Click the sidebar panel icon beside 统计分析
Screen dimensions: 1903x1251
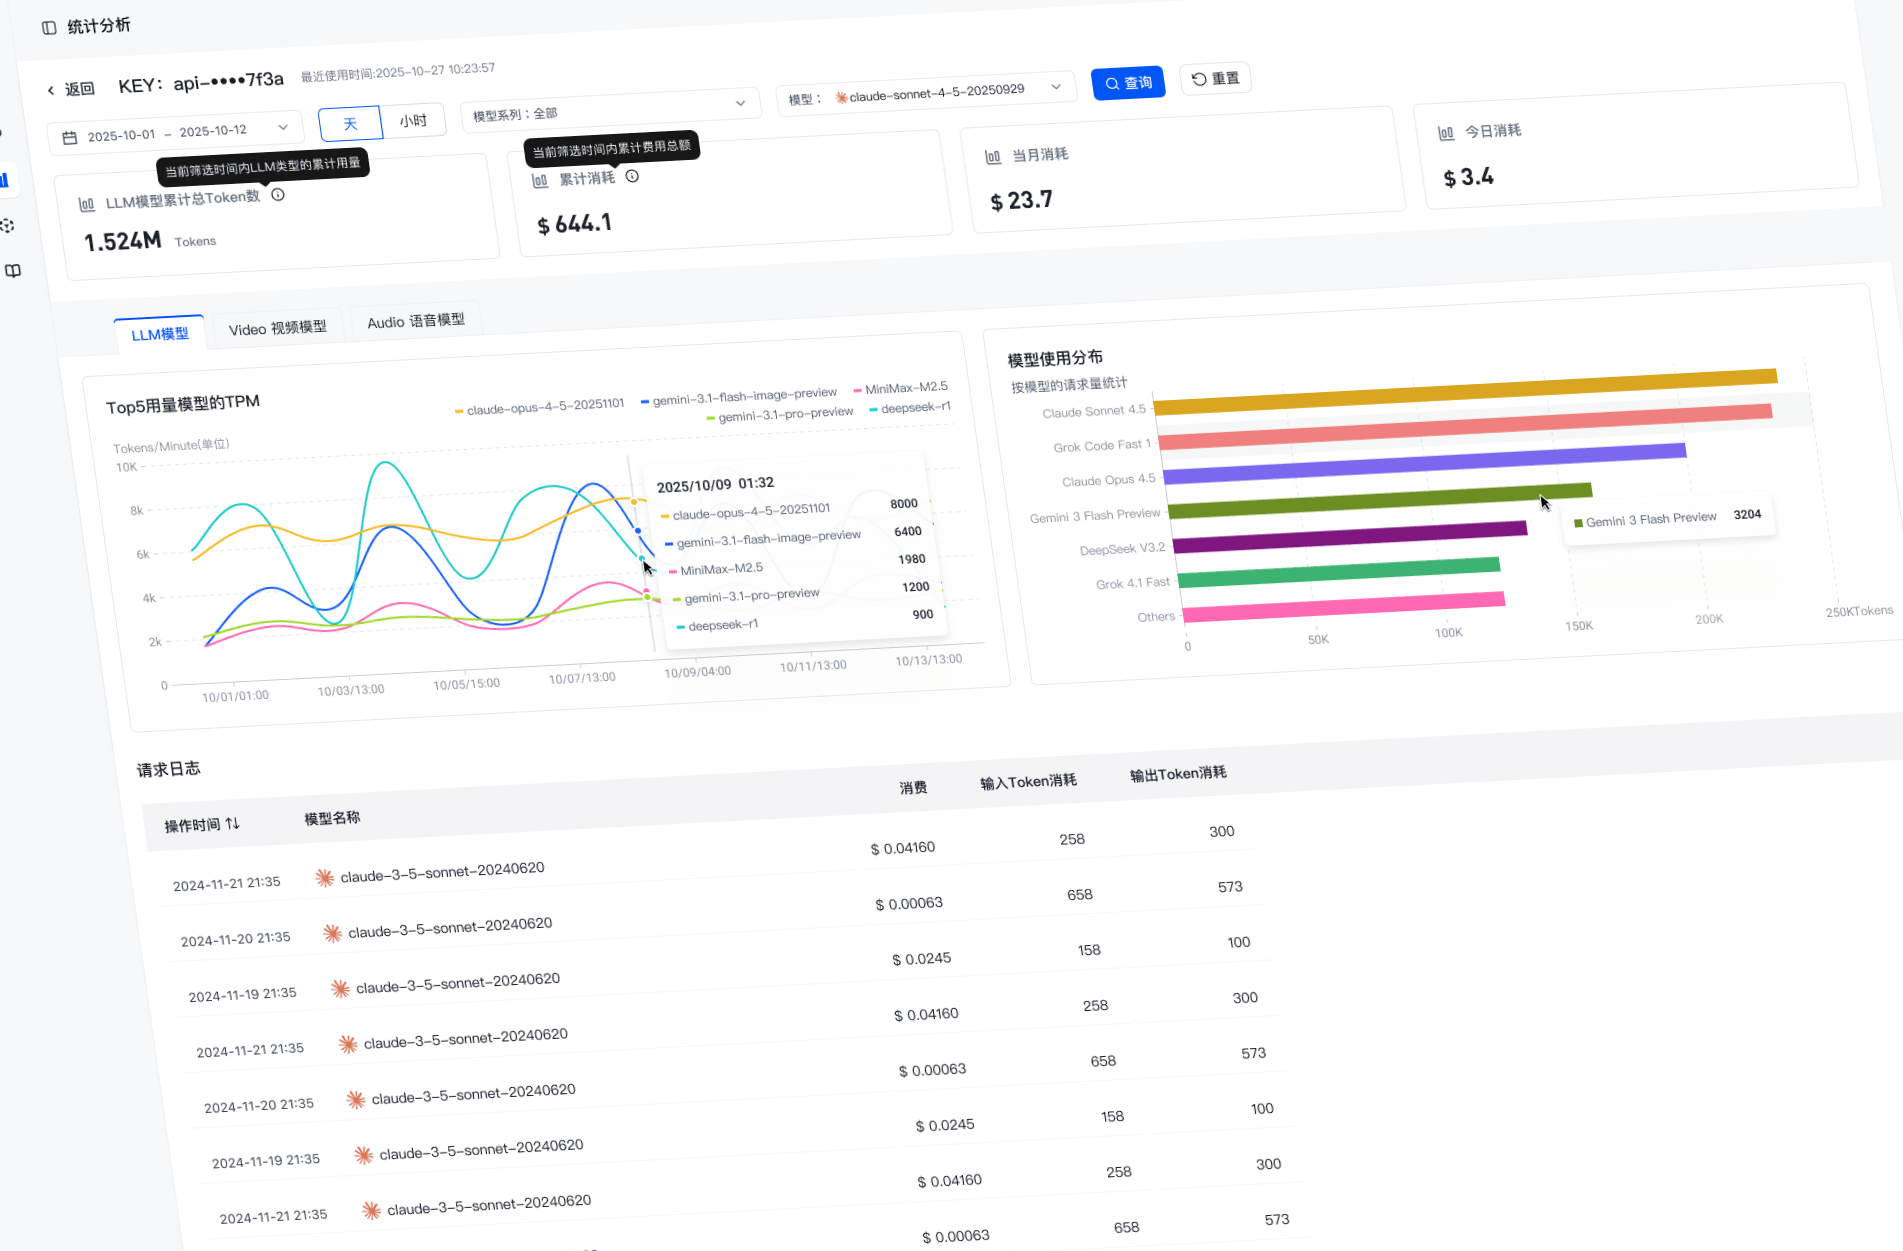(49, 28)
